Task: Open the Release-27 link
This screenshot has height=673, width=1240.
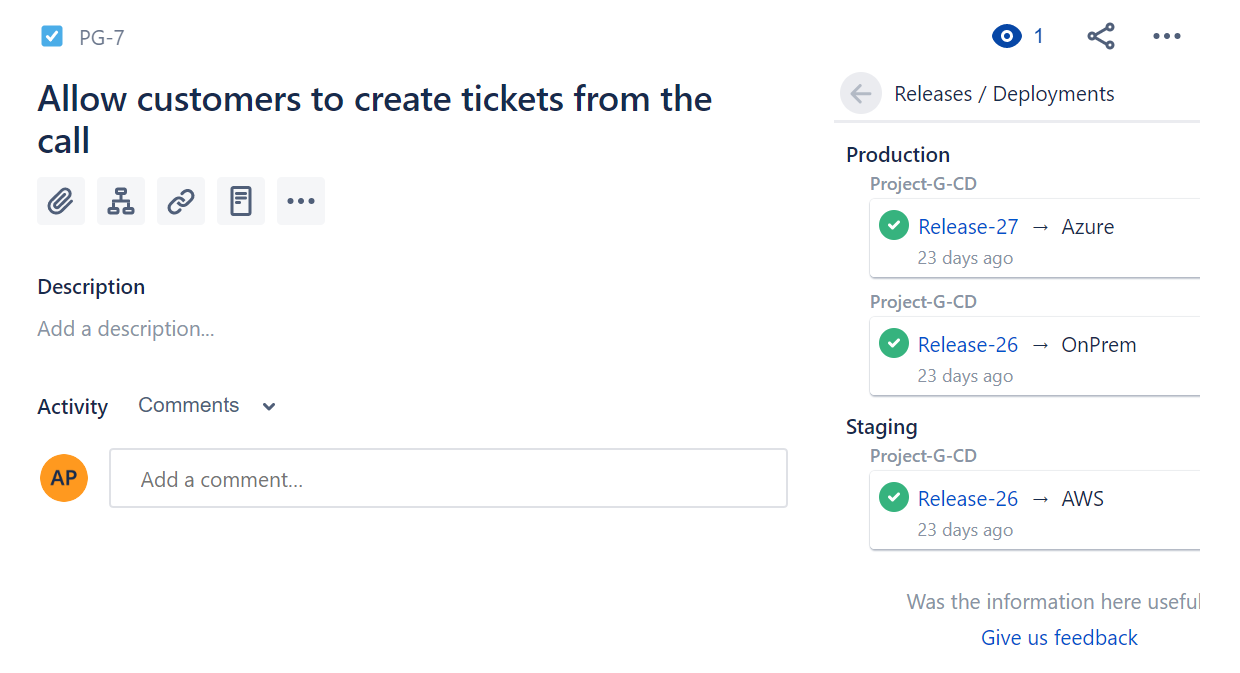Action: (967, 226)
